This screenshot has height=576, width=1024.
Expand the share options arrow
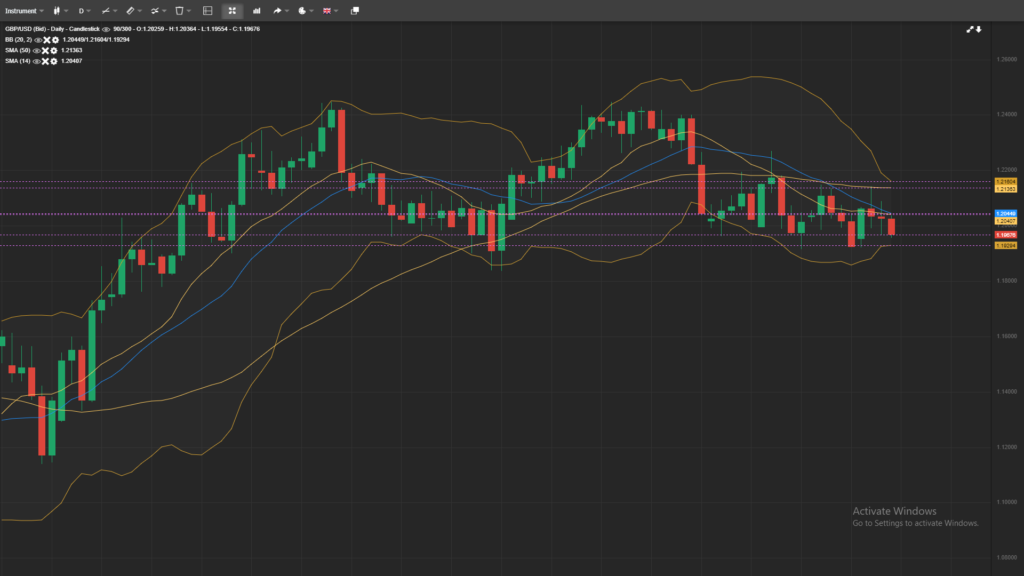(x=287, y=11)
